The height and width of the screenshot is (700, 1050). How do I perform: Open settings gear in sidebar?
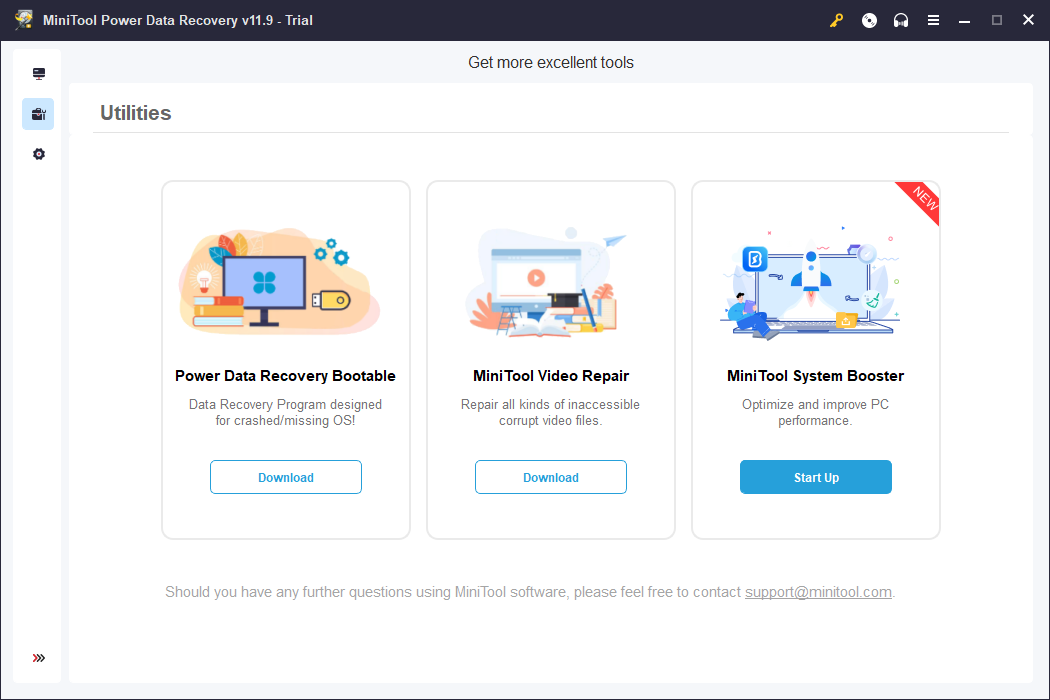[x=39, y=154]
